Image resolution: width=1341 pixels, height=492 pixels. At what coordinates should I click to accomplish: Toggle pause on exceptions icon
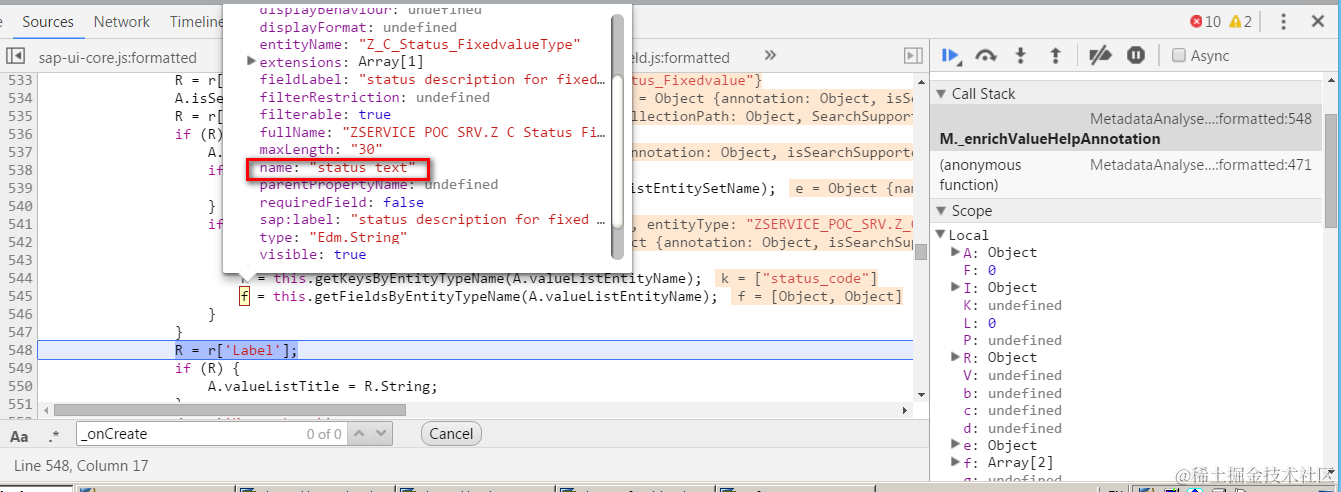click(x=1136, y=56)
